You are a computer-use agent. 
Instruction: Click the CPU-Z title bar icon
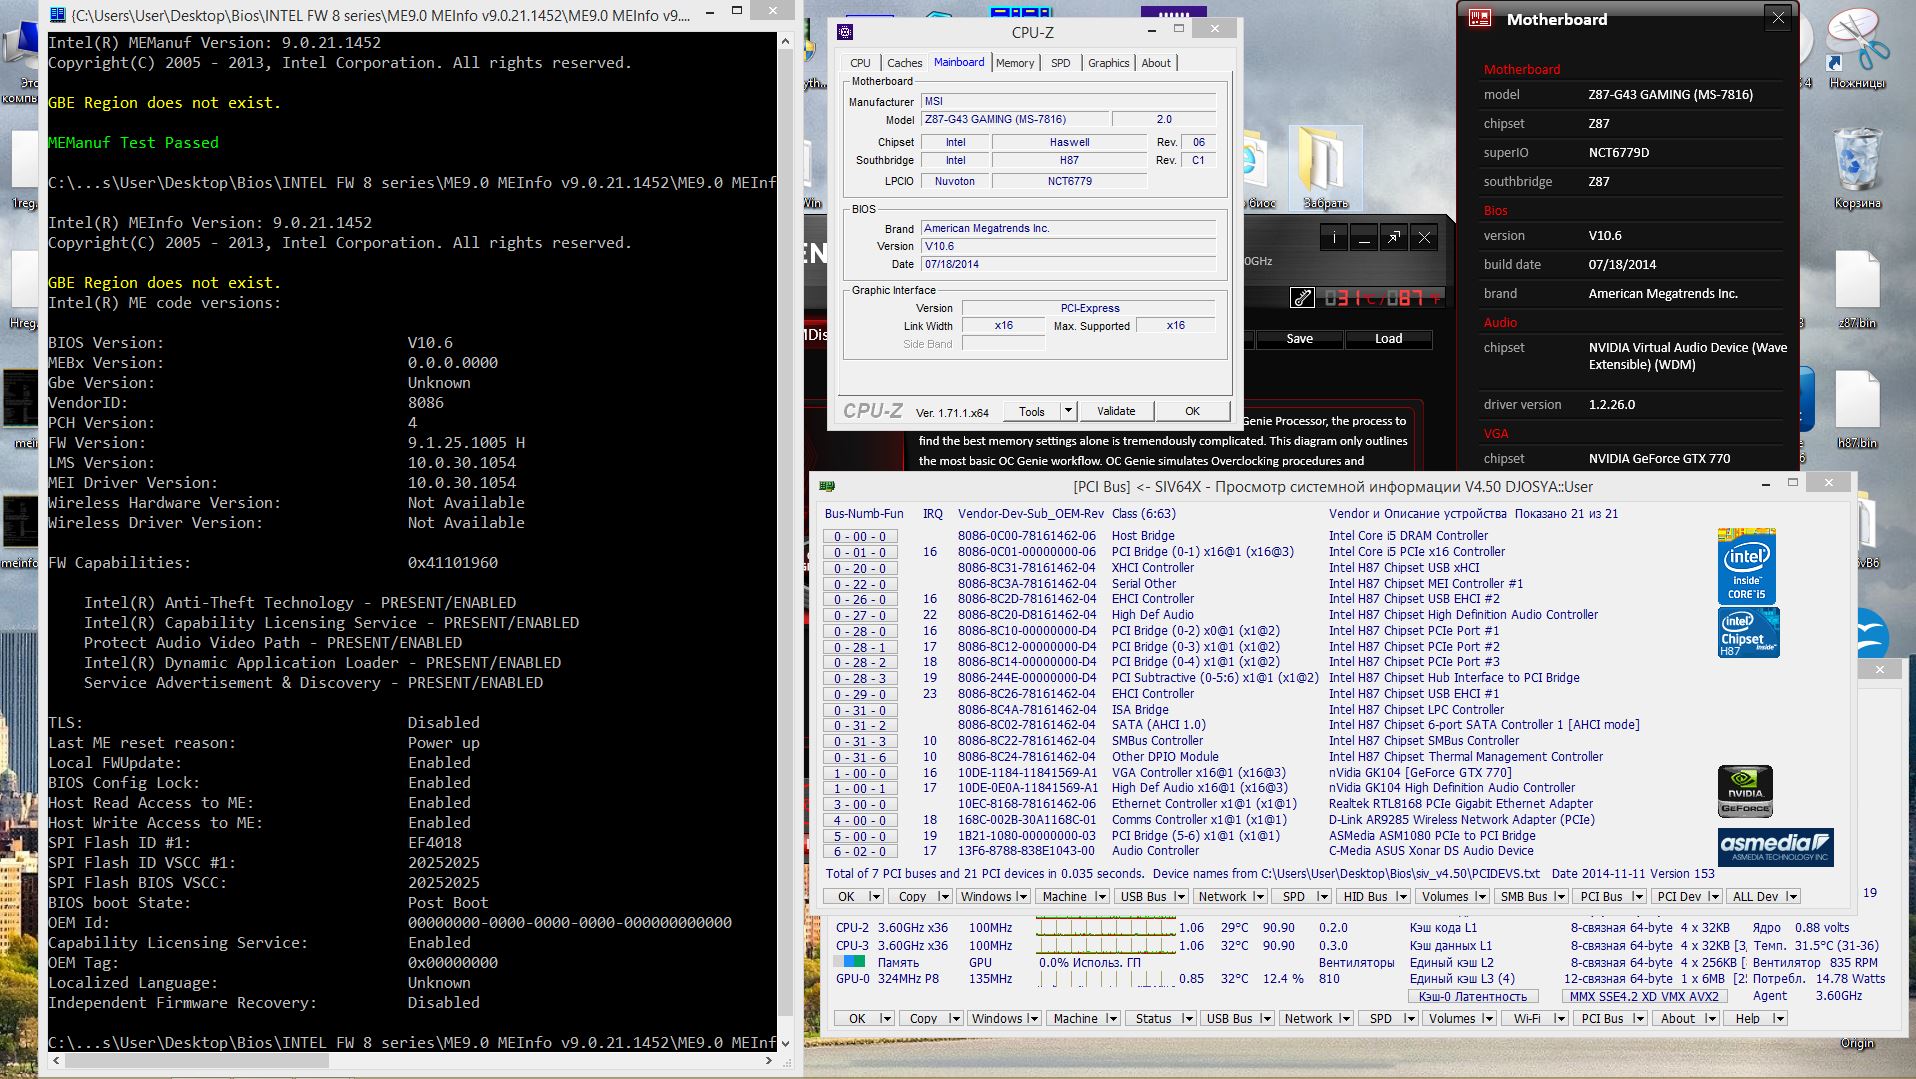pyautogui.click(x=845, y=32)
